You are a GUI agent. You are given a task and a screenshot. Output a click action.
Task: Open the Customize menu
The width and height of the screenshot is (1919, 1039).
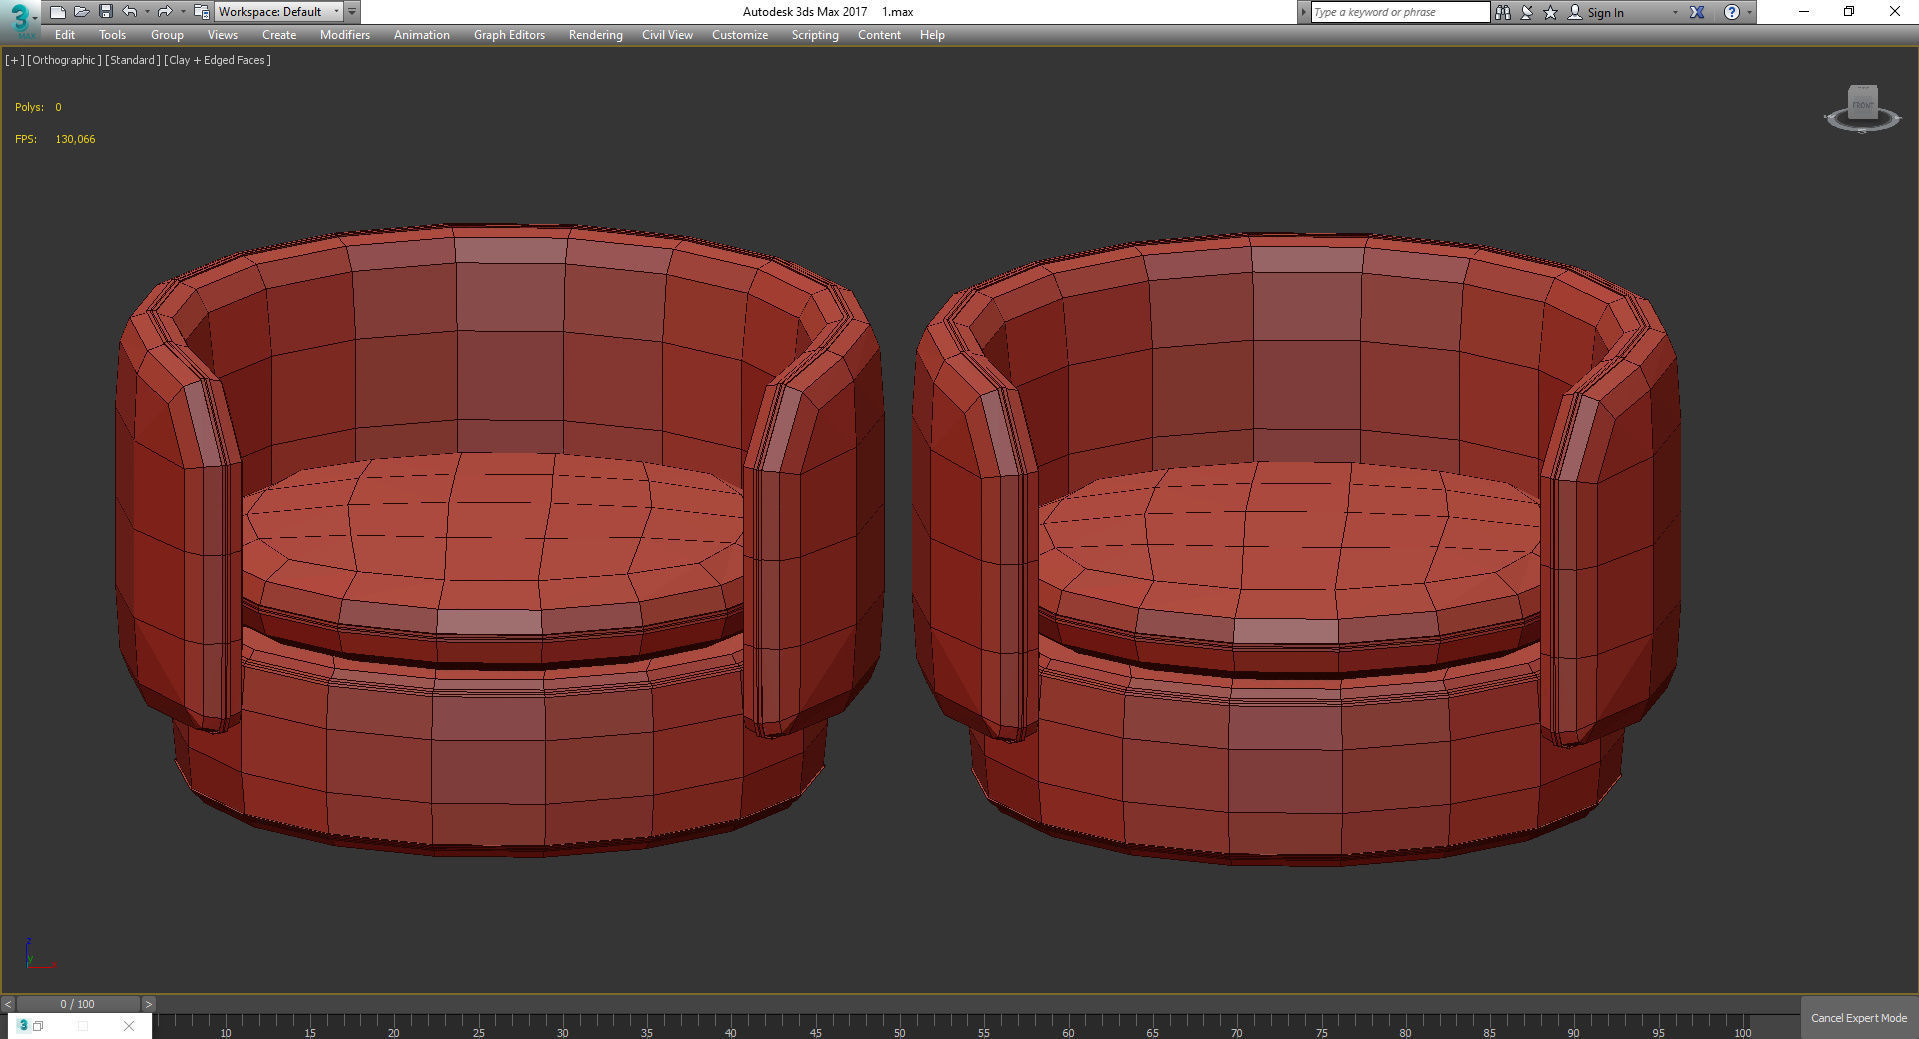pyautogui.click(x=740, y=35)
